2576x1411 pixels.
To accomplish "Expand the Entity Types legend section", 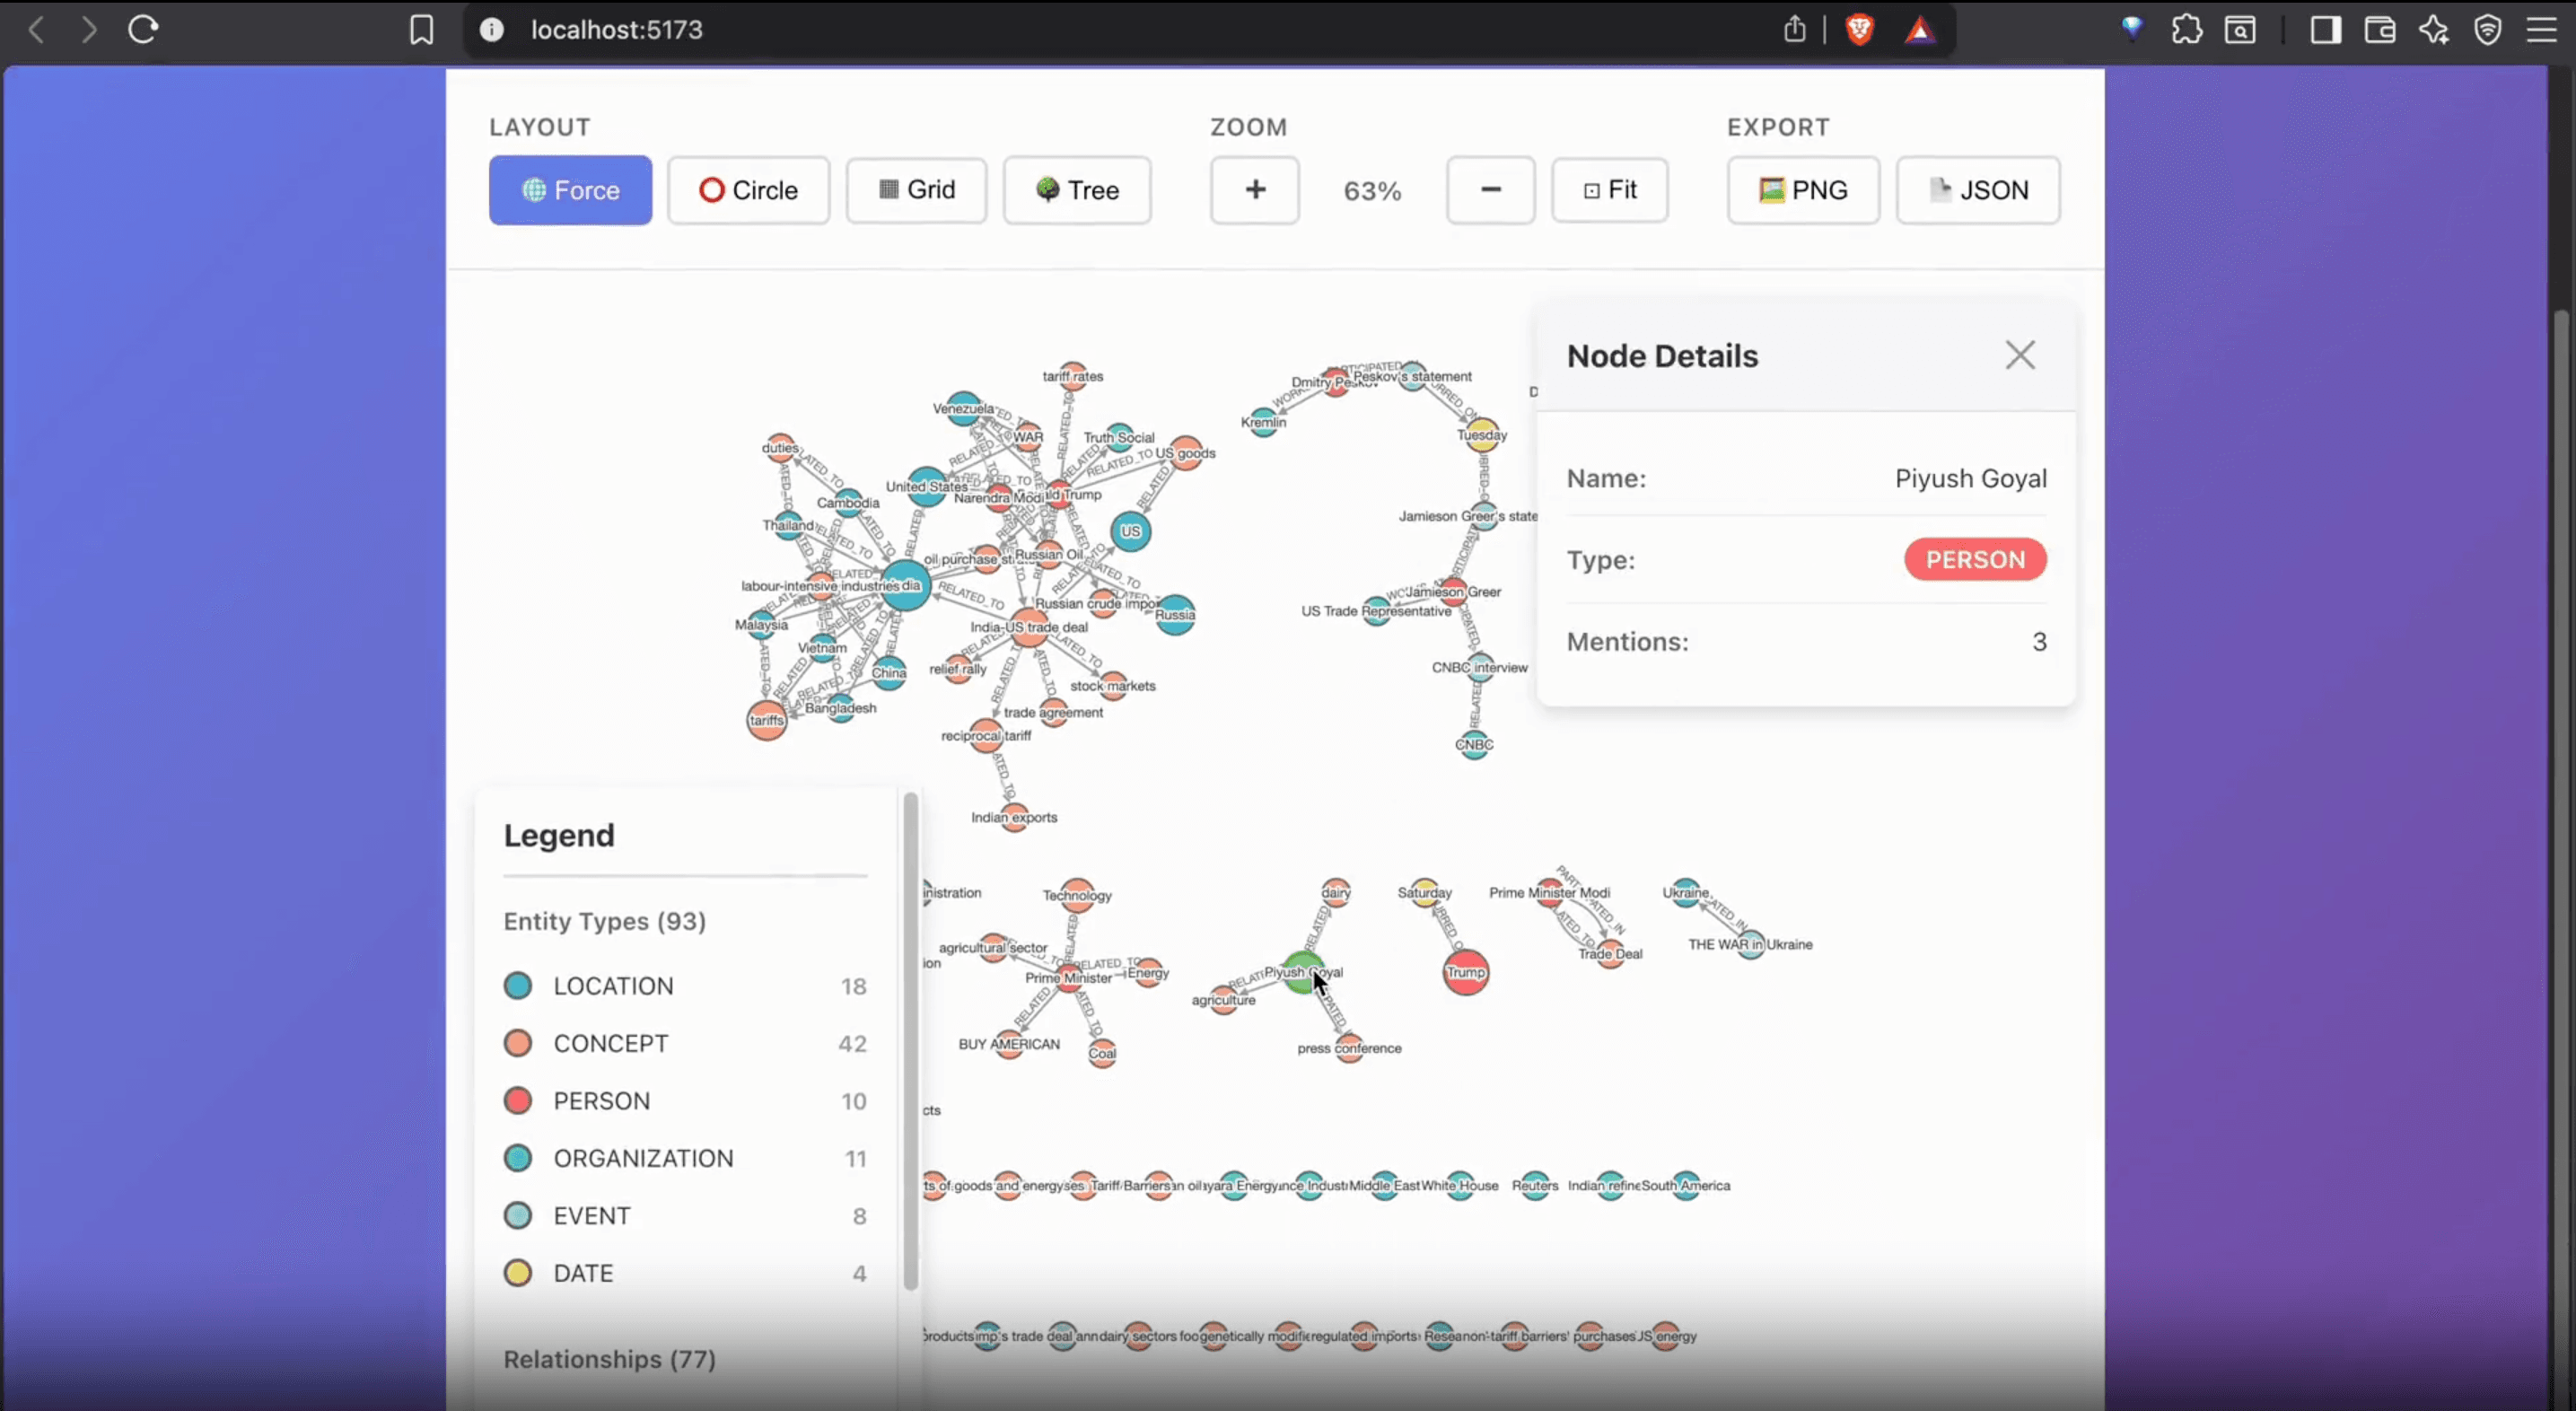I will tap(604, 921).
